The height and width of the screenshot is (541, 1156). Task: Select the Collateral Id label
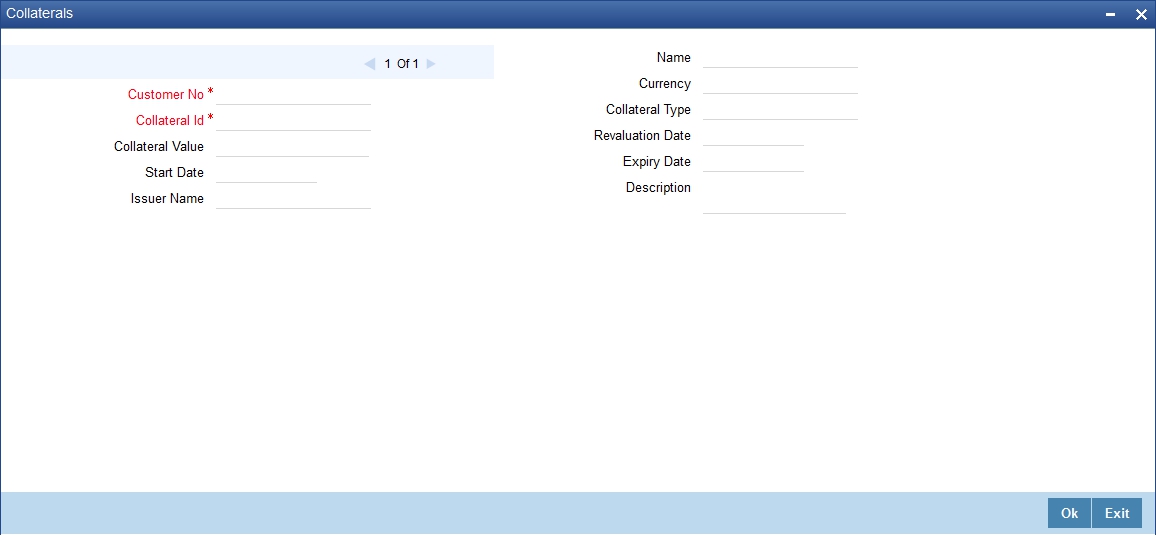coord(170,120)
